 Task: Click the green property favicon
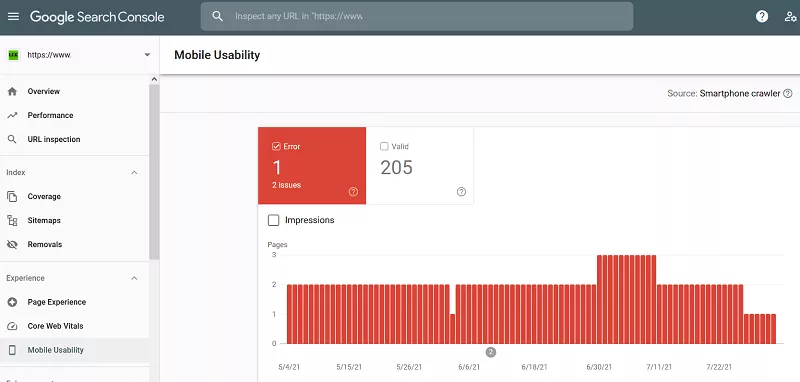tap(13, 55)
